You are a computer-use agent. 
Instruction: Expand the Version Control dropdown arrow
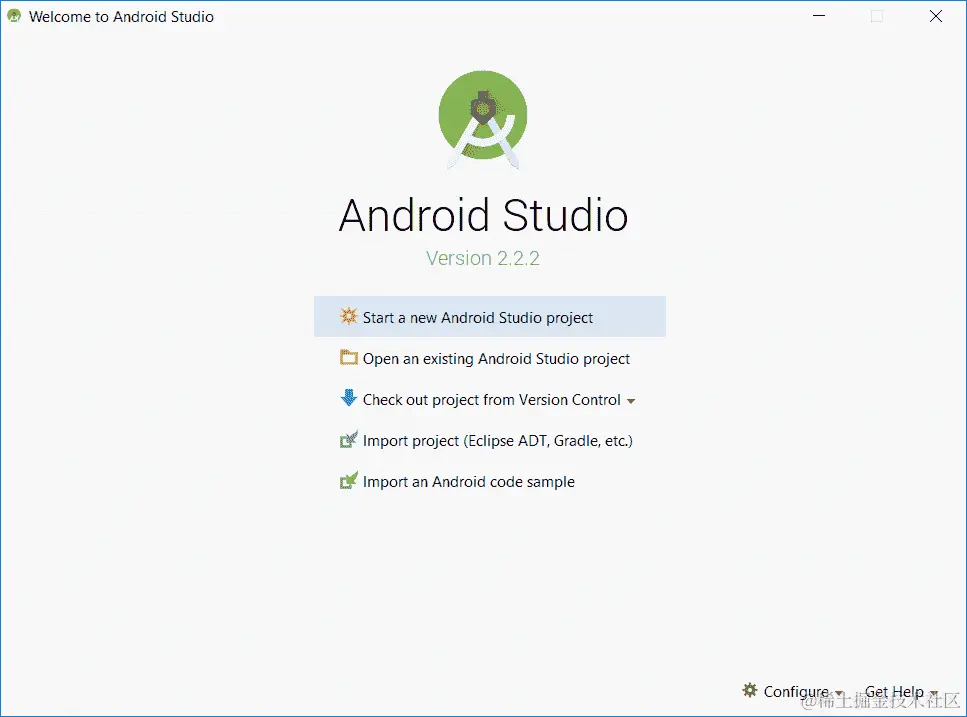[631, 401]
